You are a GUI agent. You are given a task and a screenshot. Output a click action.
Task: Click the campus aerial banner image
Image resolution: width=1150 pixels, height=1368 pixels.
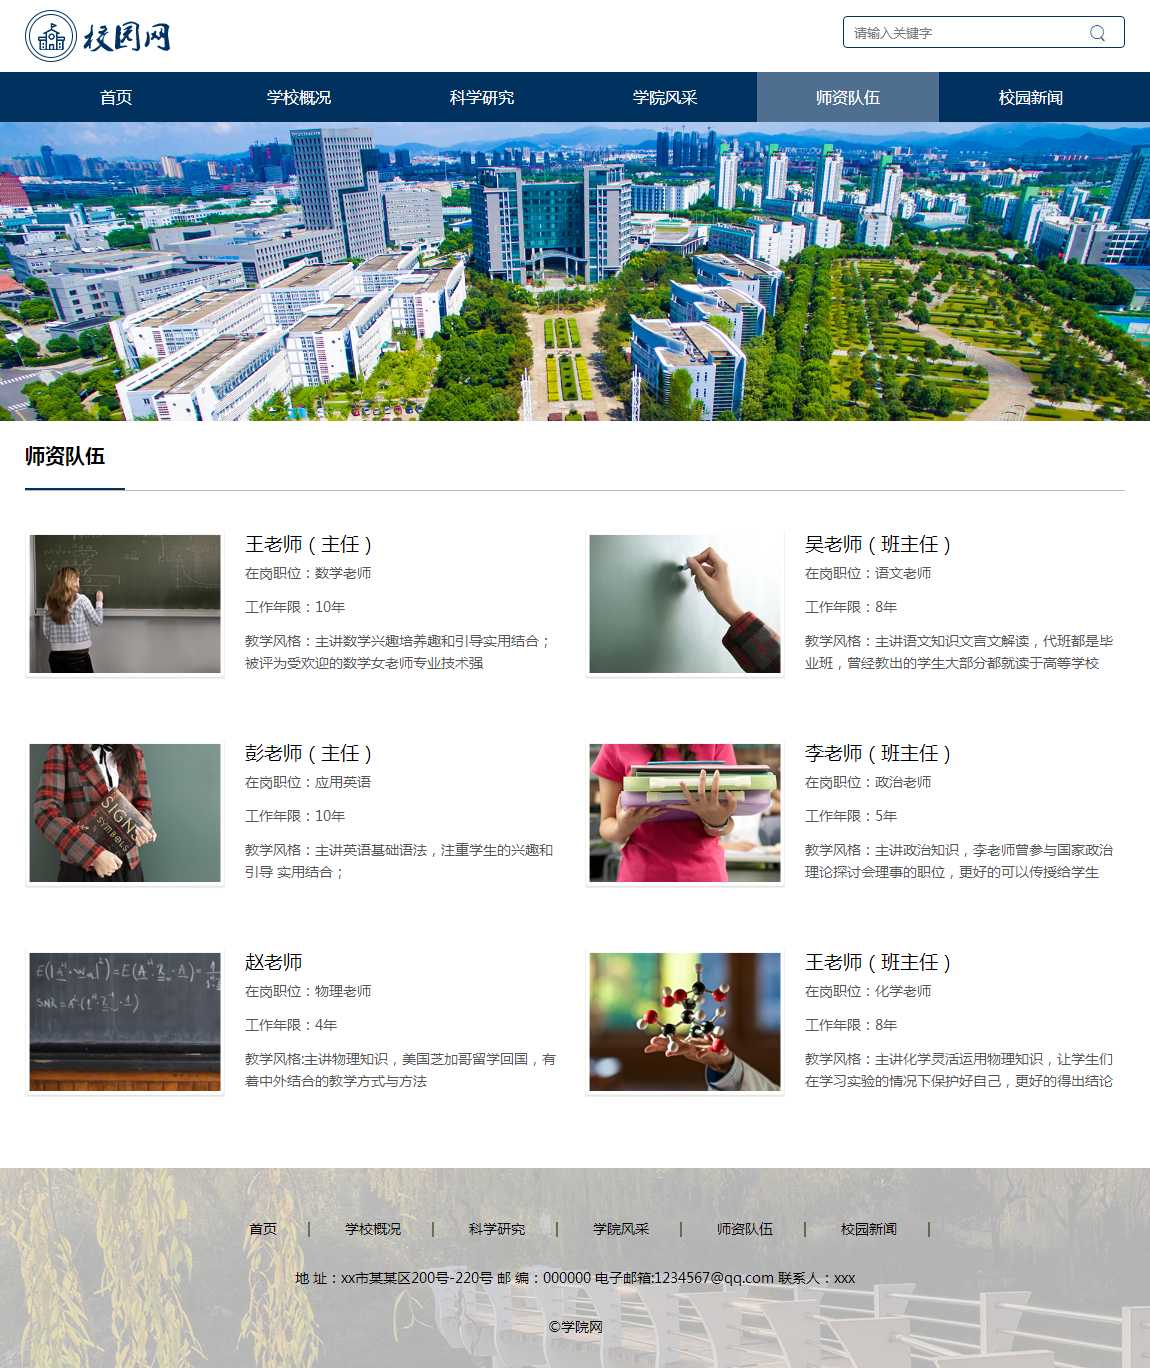pos(575,271)
